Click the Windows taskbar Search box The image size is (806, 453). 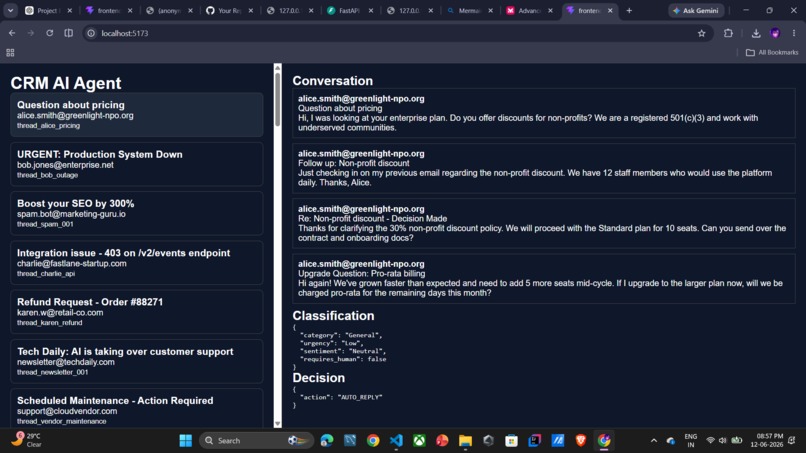[x=256, y=440]
